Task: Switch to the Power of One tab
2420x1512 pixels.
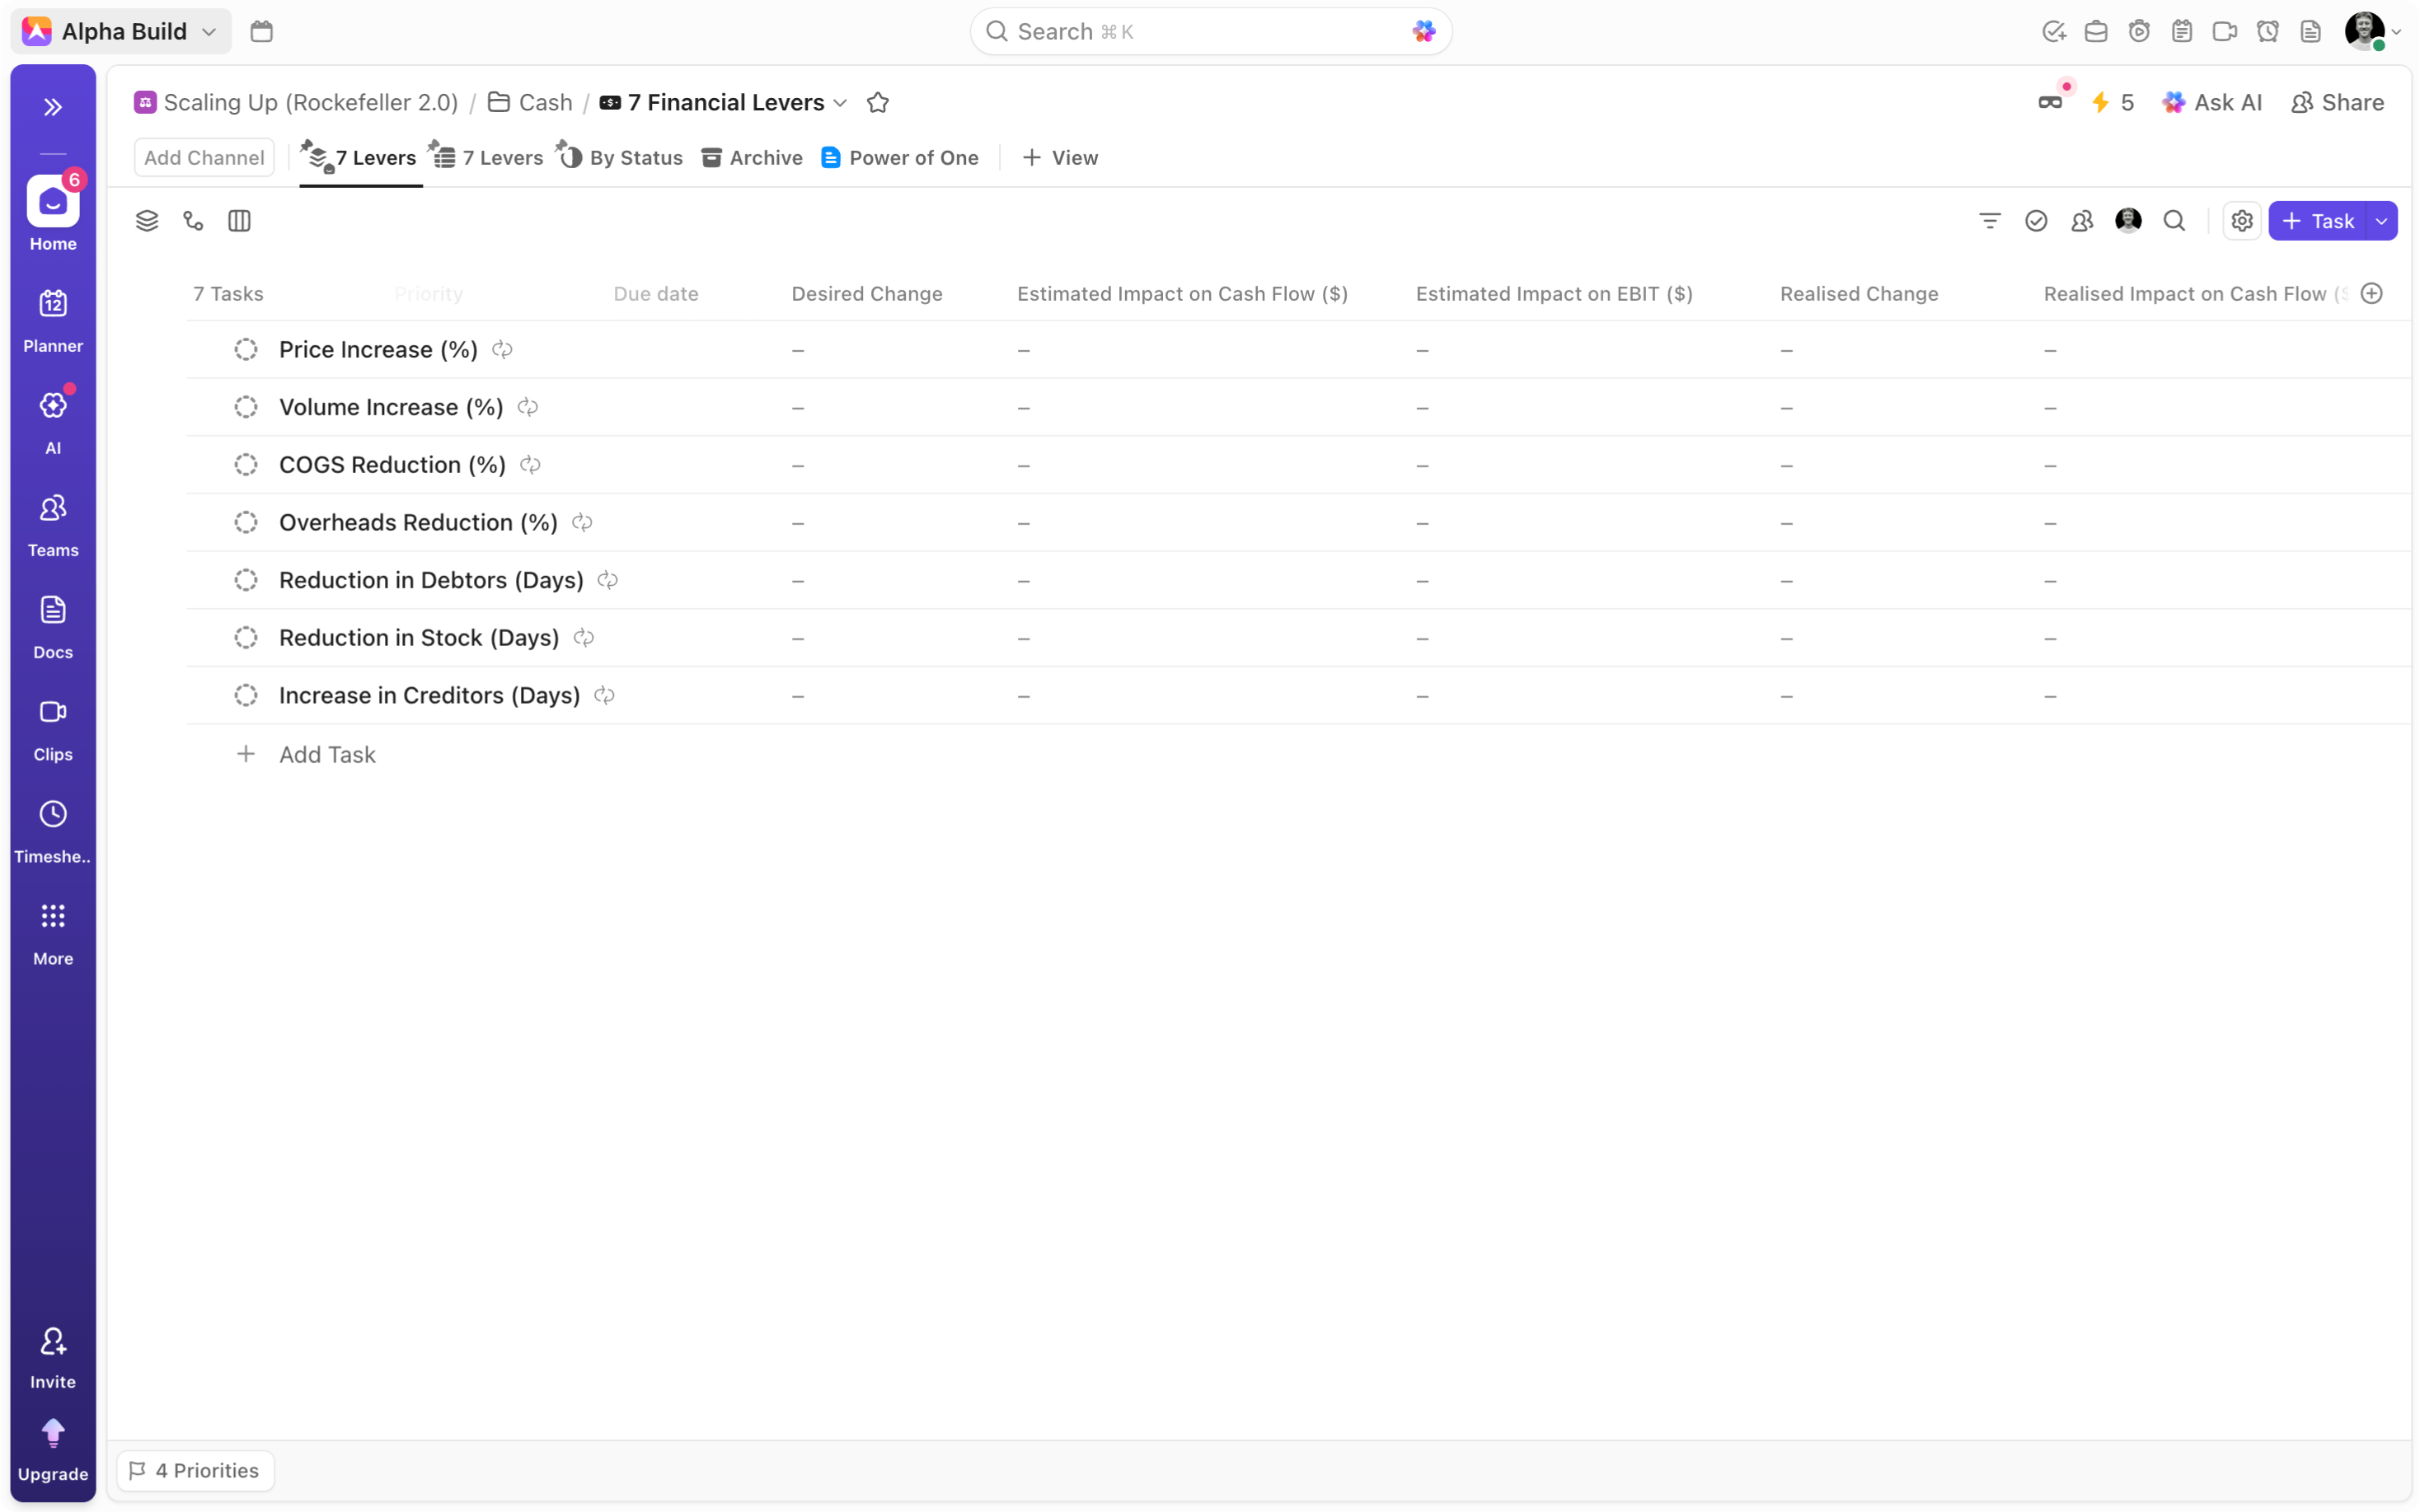Action: [x=900, y=158]
